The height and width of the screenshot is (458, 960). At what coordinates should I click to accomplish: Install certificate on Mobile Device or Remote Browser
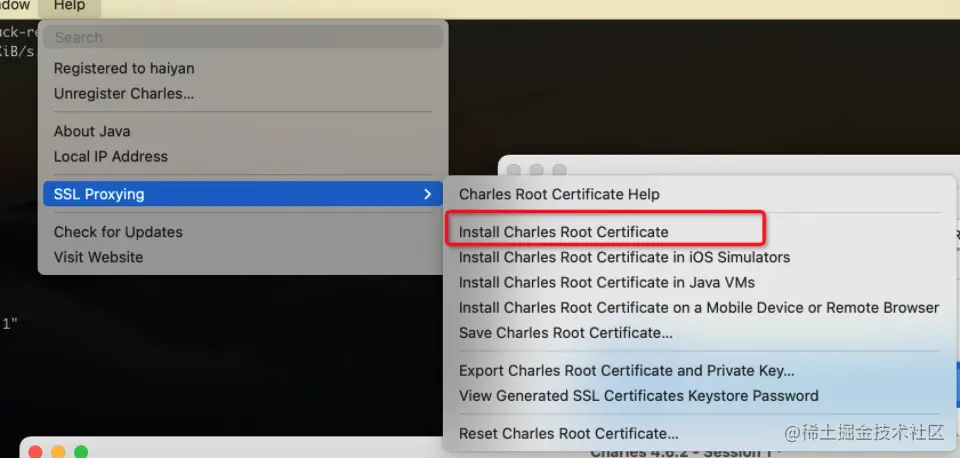[699, 307]
